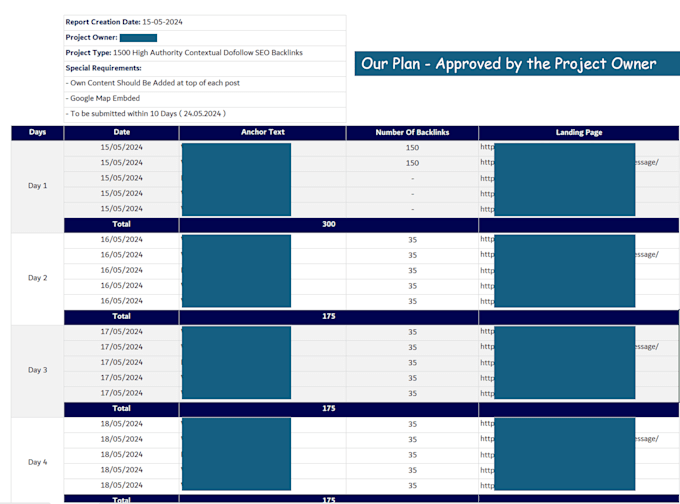Viewport: 680px width, 504px height.
Task: Click the 16/05/2024 date in the 'ssage/' row
Action: click(x=121, y=255)
